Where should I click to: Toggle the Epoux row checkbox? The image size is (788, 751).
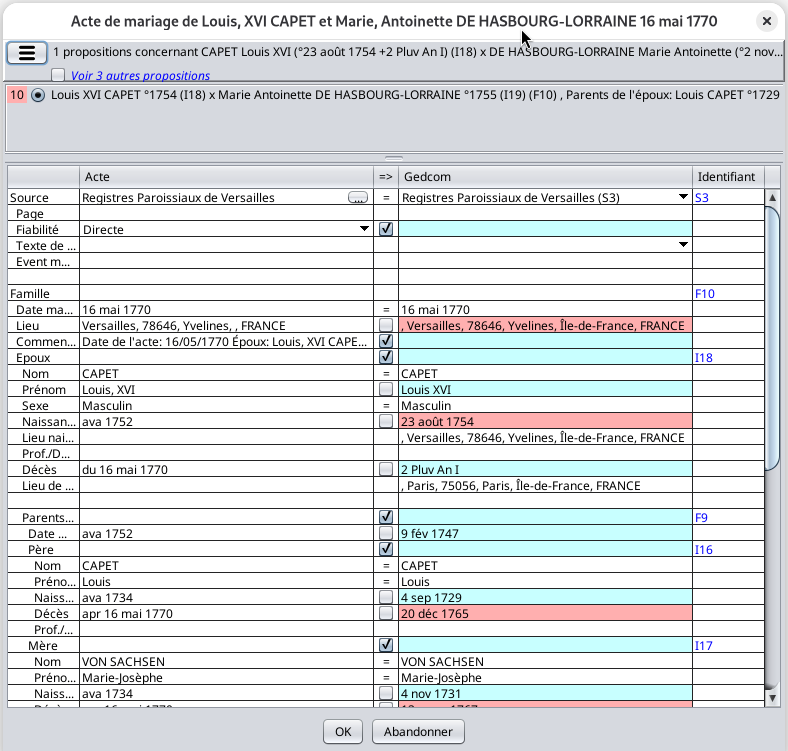(386, 358)
